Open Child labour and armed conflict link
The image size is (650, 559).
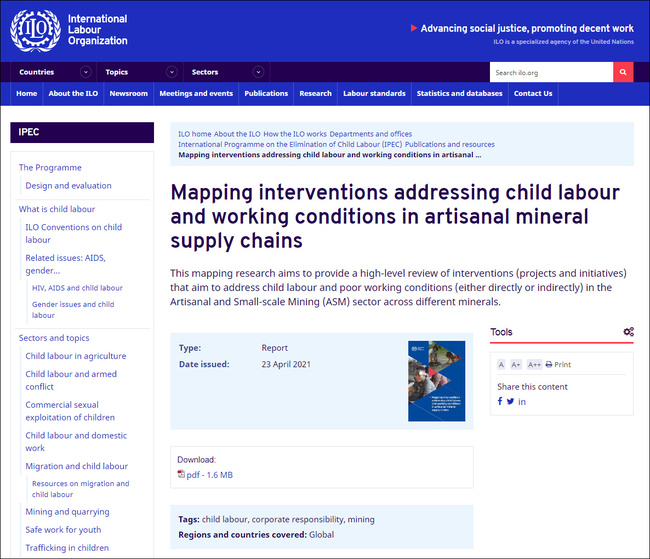[71, 380]
